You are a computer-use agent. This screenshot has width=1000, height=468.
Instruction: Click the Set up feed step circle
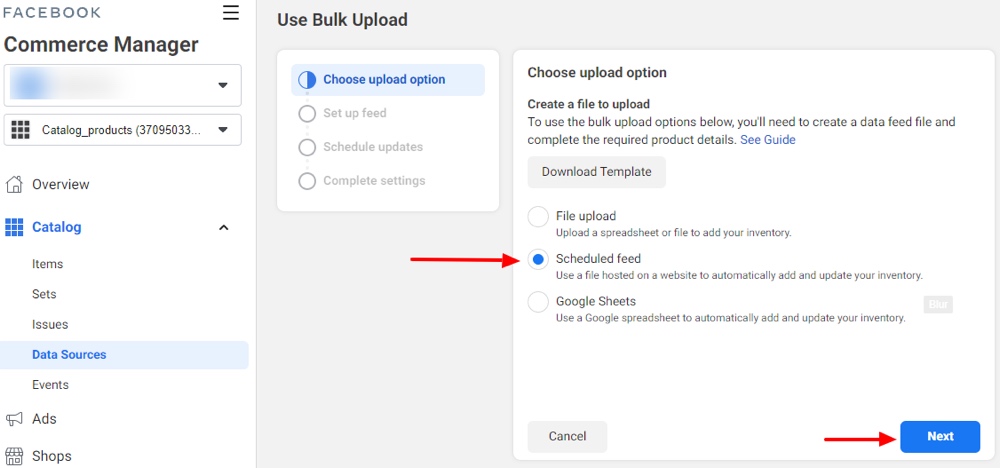(307, 113)
